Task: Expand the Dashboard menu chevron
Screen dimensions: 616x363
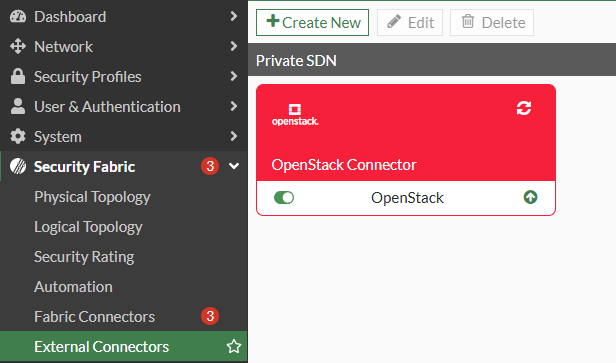Action: coord(234,16)
